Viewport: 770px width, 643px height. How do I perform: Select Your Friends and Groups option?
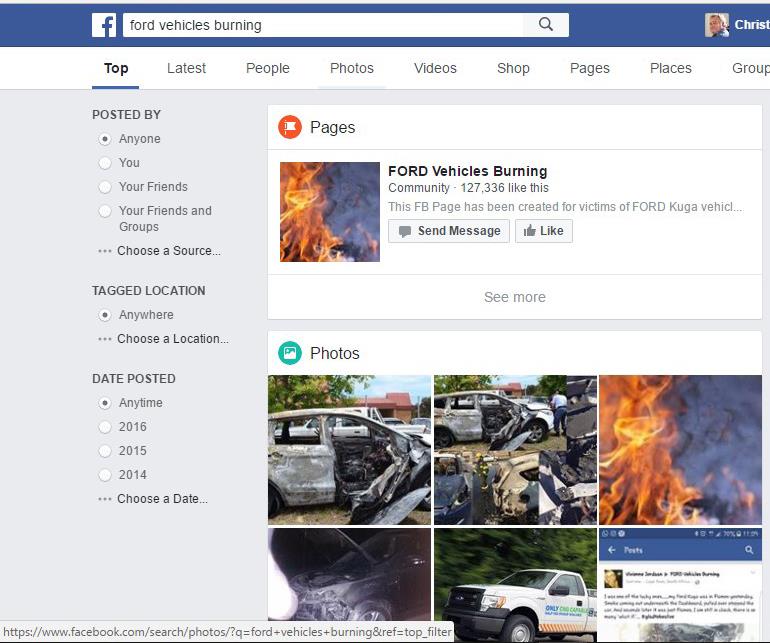pyautogui.click(x=105, y=211)
